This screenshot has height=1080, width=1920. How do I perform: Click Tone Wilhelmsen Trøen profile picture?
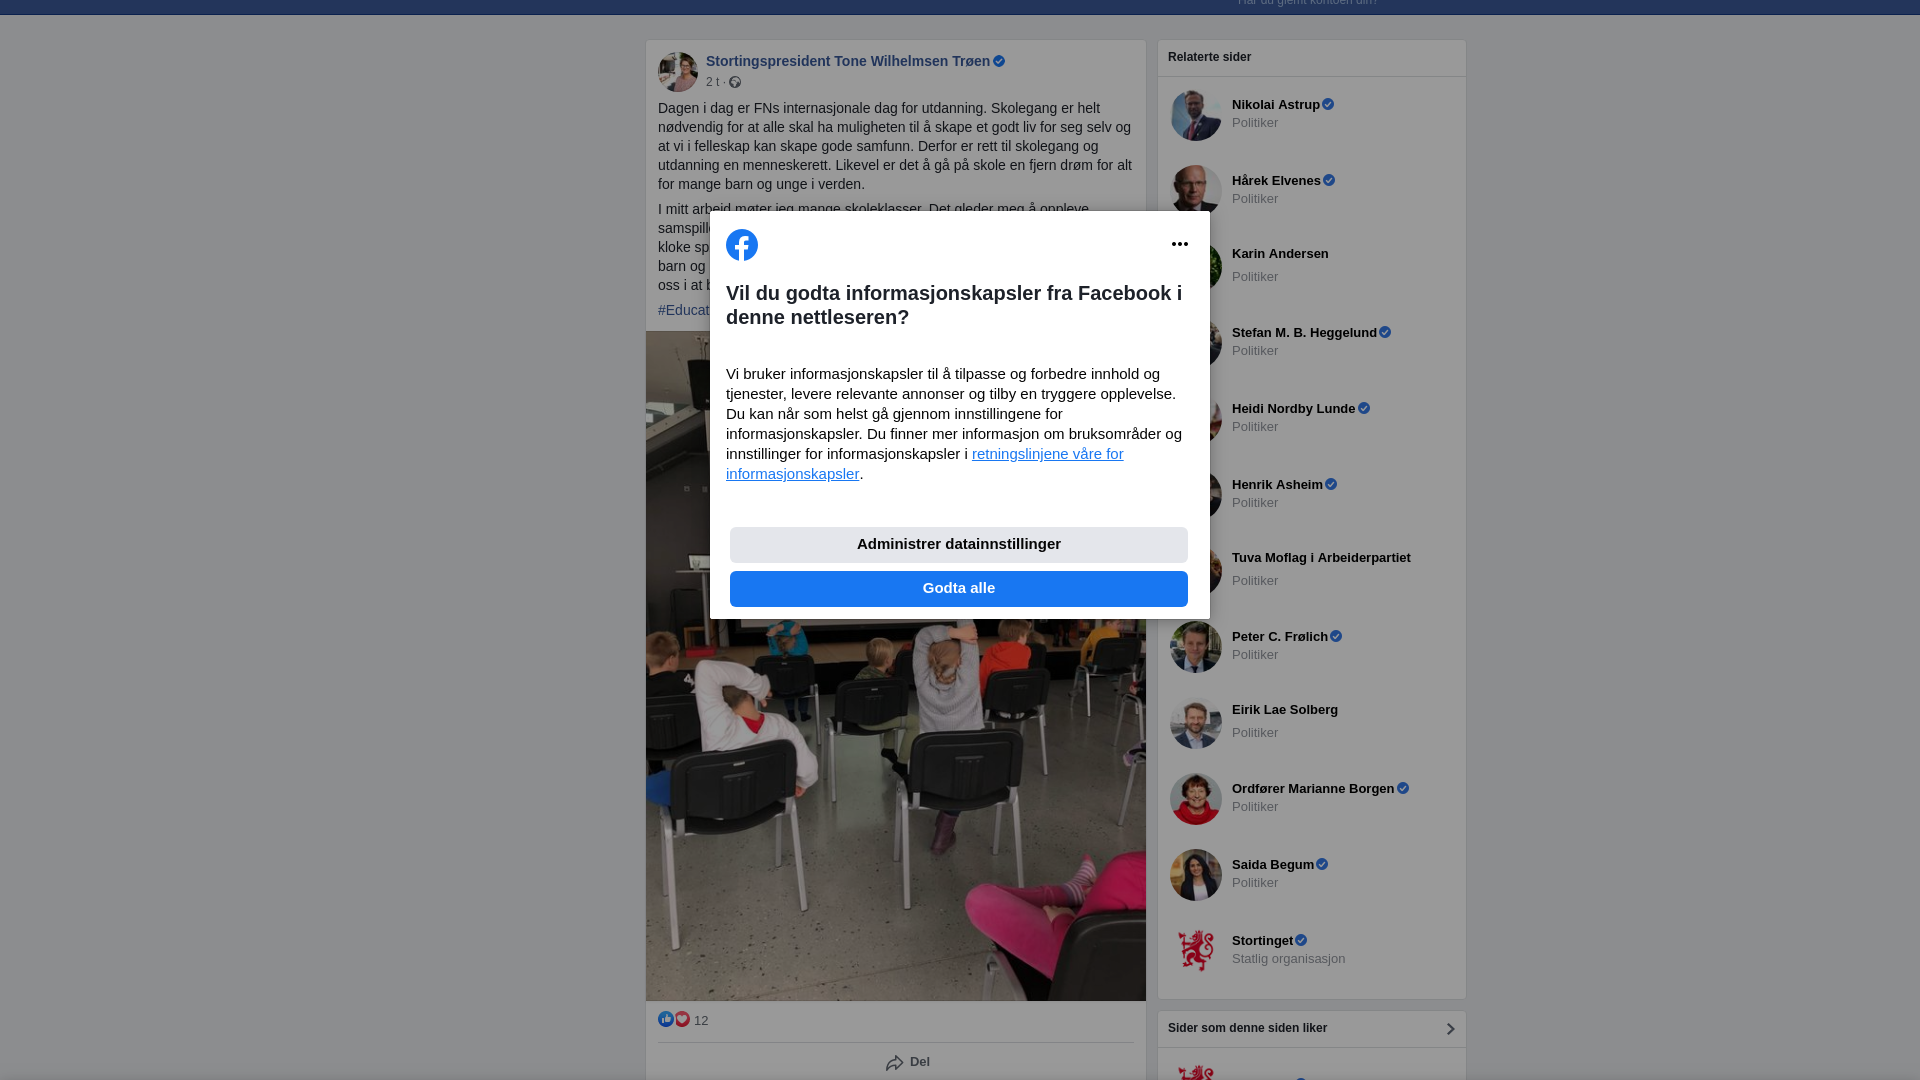(678, 72)
